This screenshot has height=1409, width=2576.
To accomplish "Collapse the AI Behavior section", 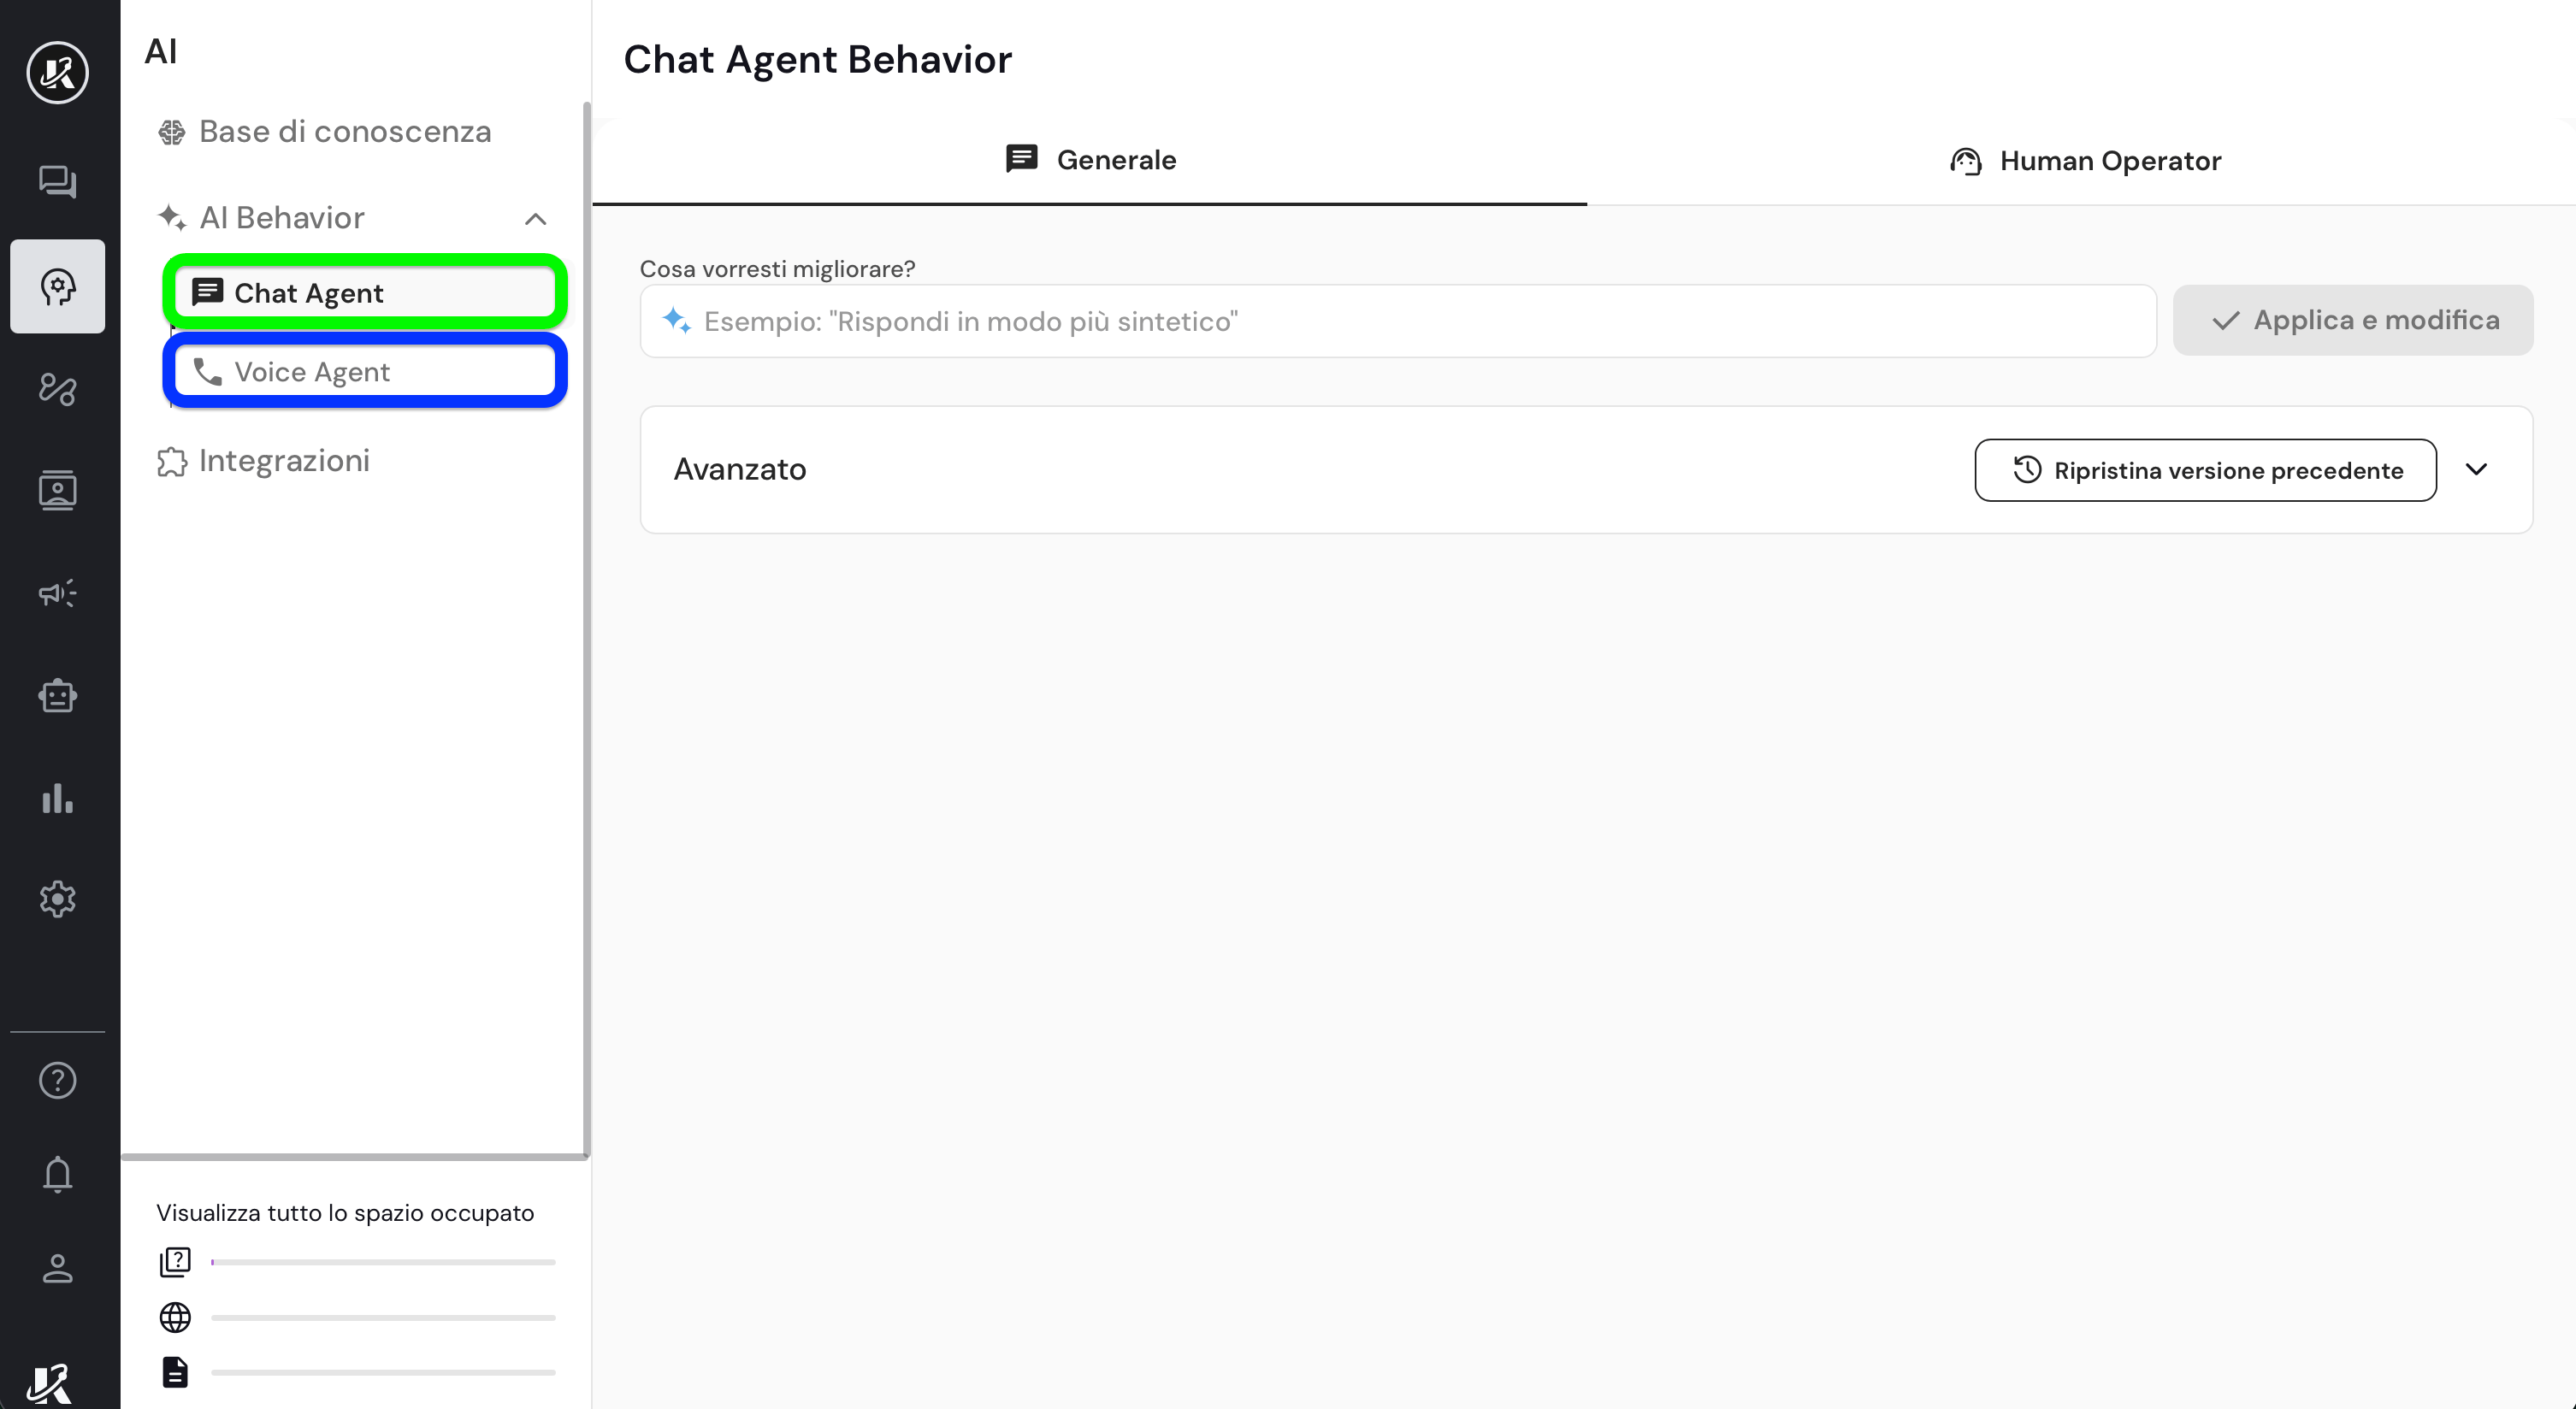I will (535, 219).
